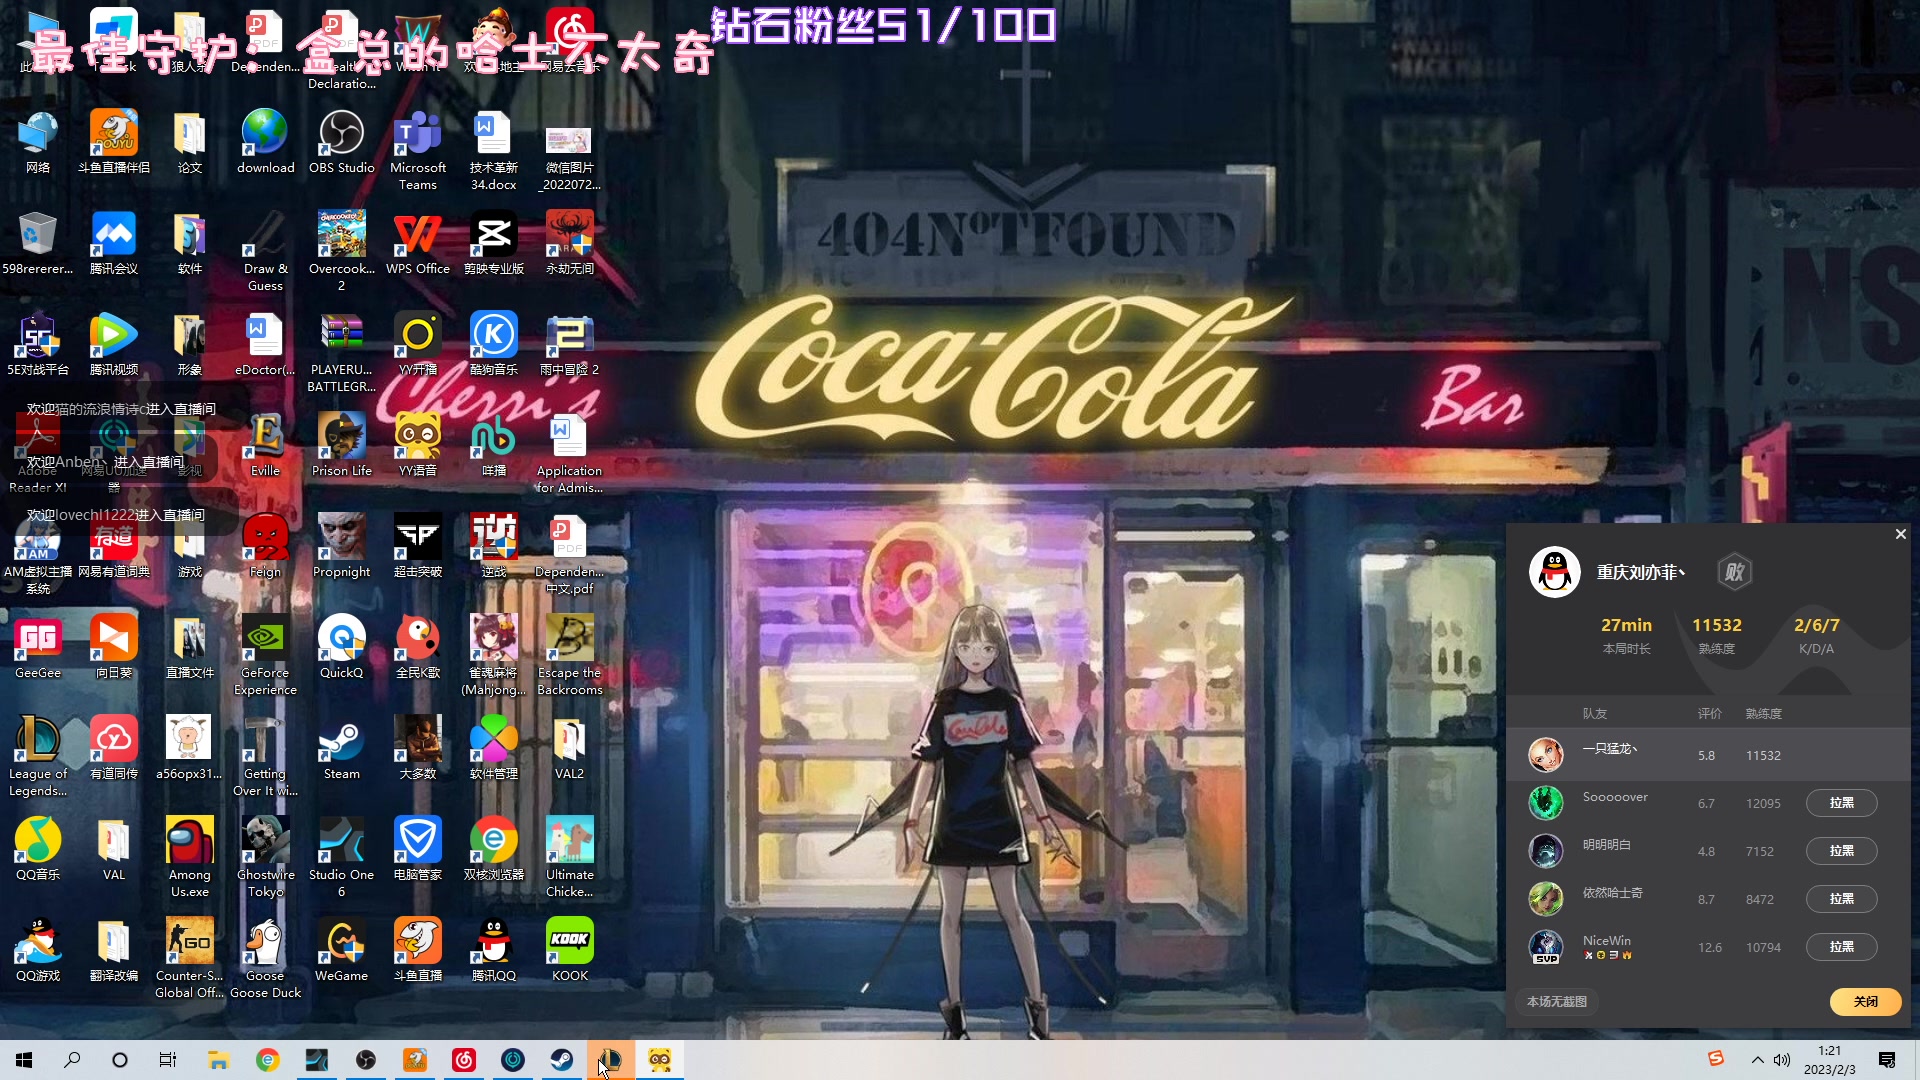
Task: Open the League of Legends desktop icon
Action: click(x=38, y=741)
